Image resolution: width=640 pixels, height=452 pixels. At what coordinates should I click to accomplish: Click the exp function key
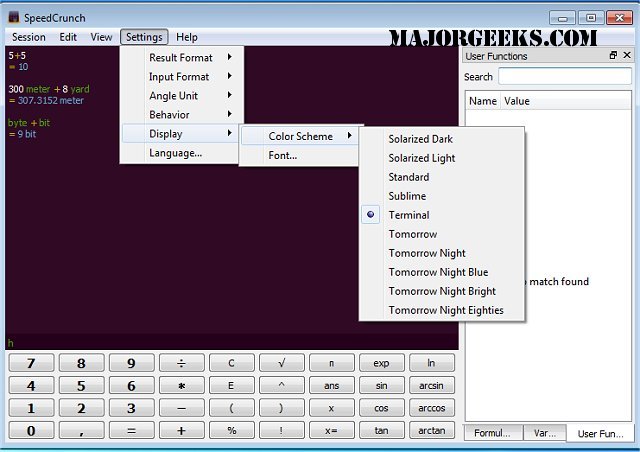pyautogui.click(x=382, y=363)
